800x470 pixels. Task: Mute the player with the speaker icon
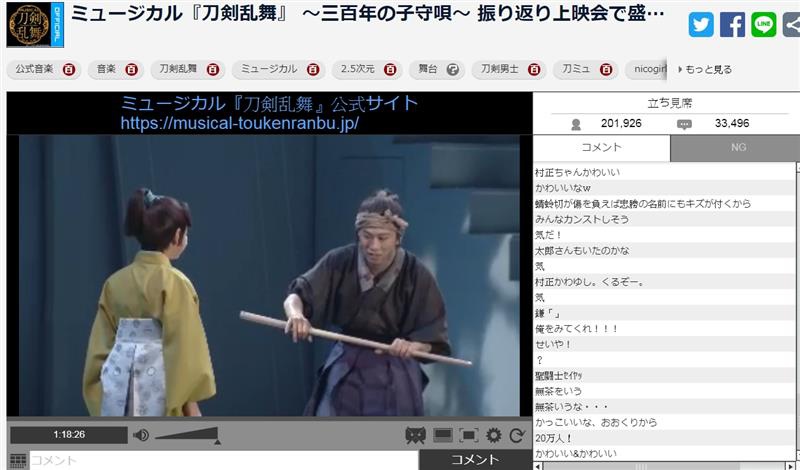coord(140,435)
